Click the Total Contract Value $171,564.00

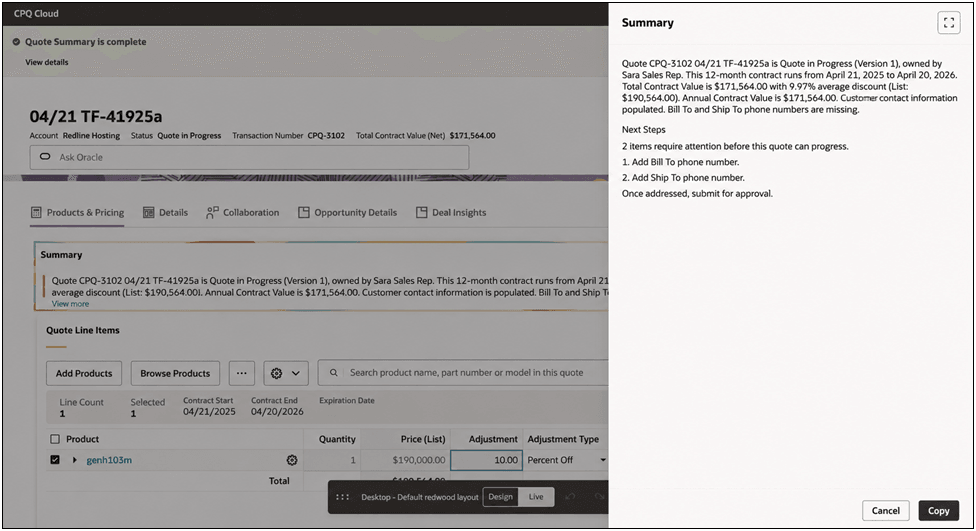tap(472, 135)
